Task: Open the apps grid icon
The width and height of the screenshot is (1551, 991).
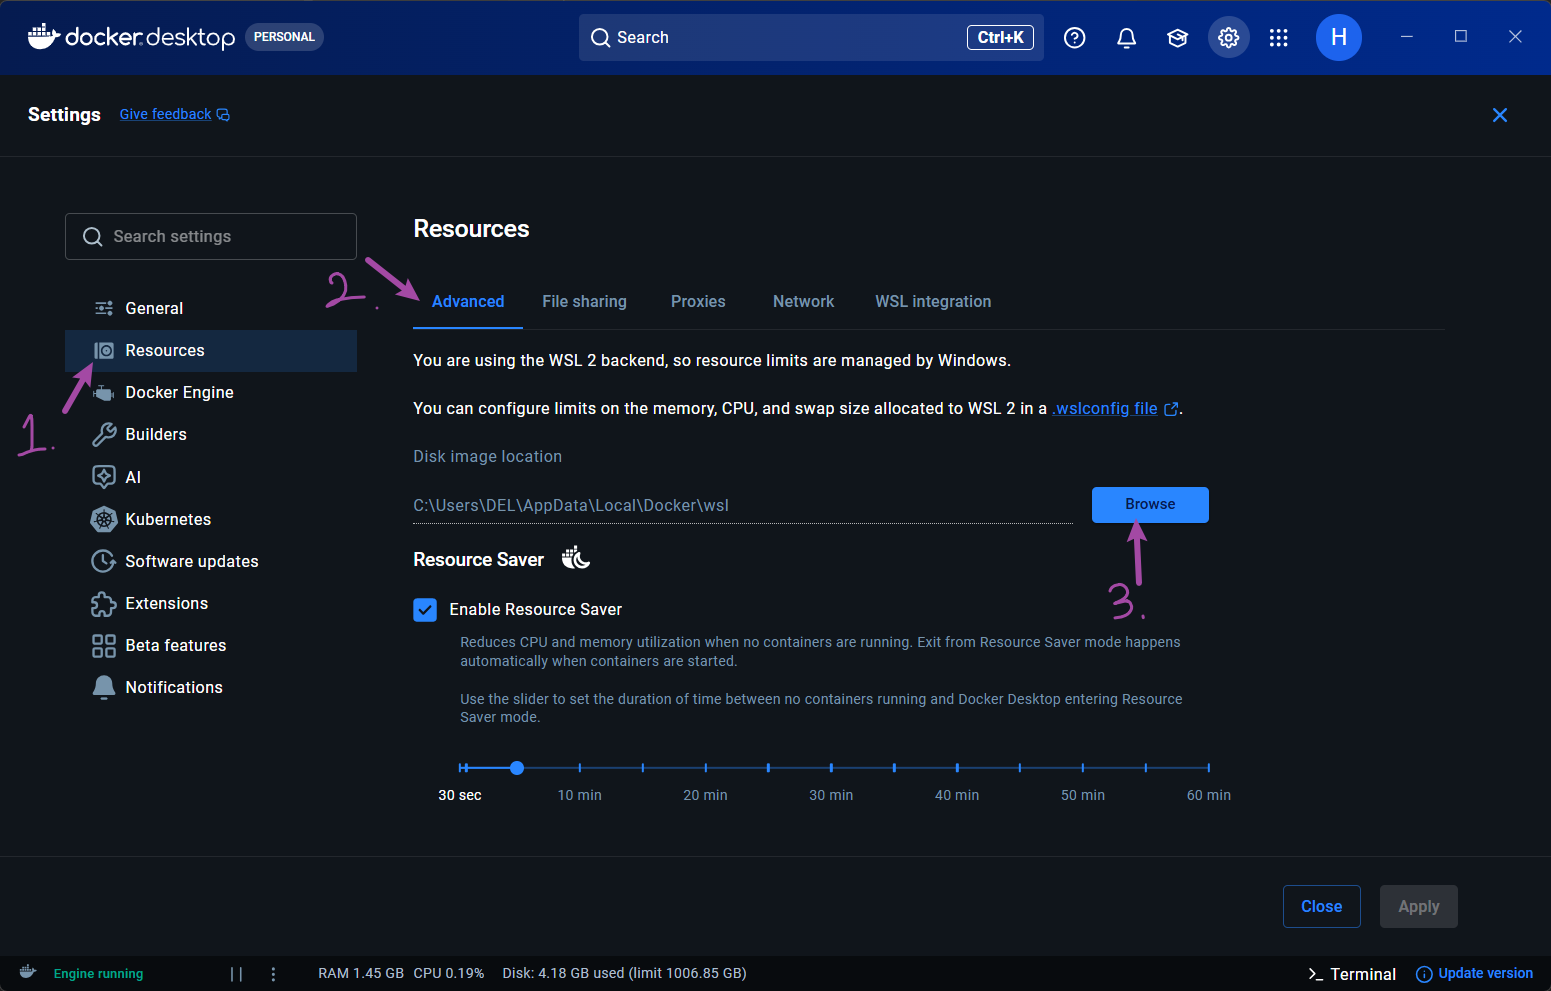Action: 1278,38
